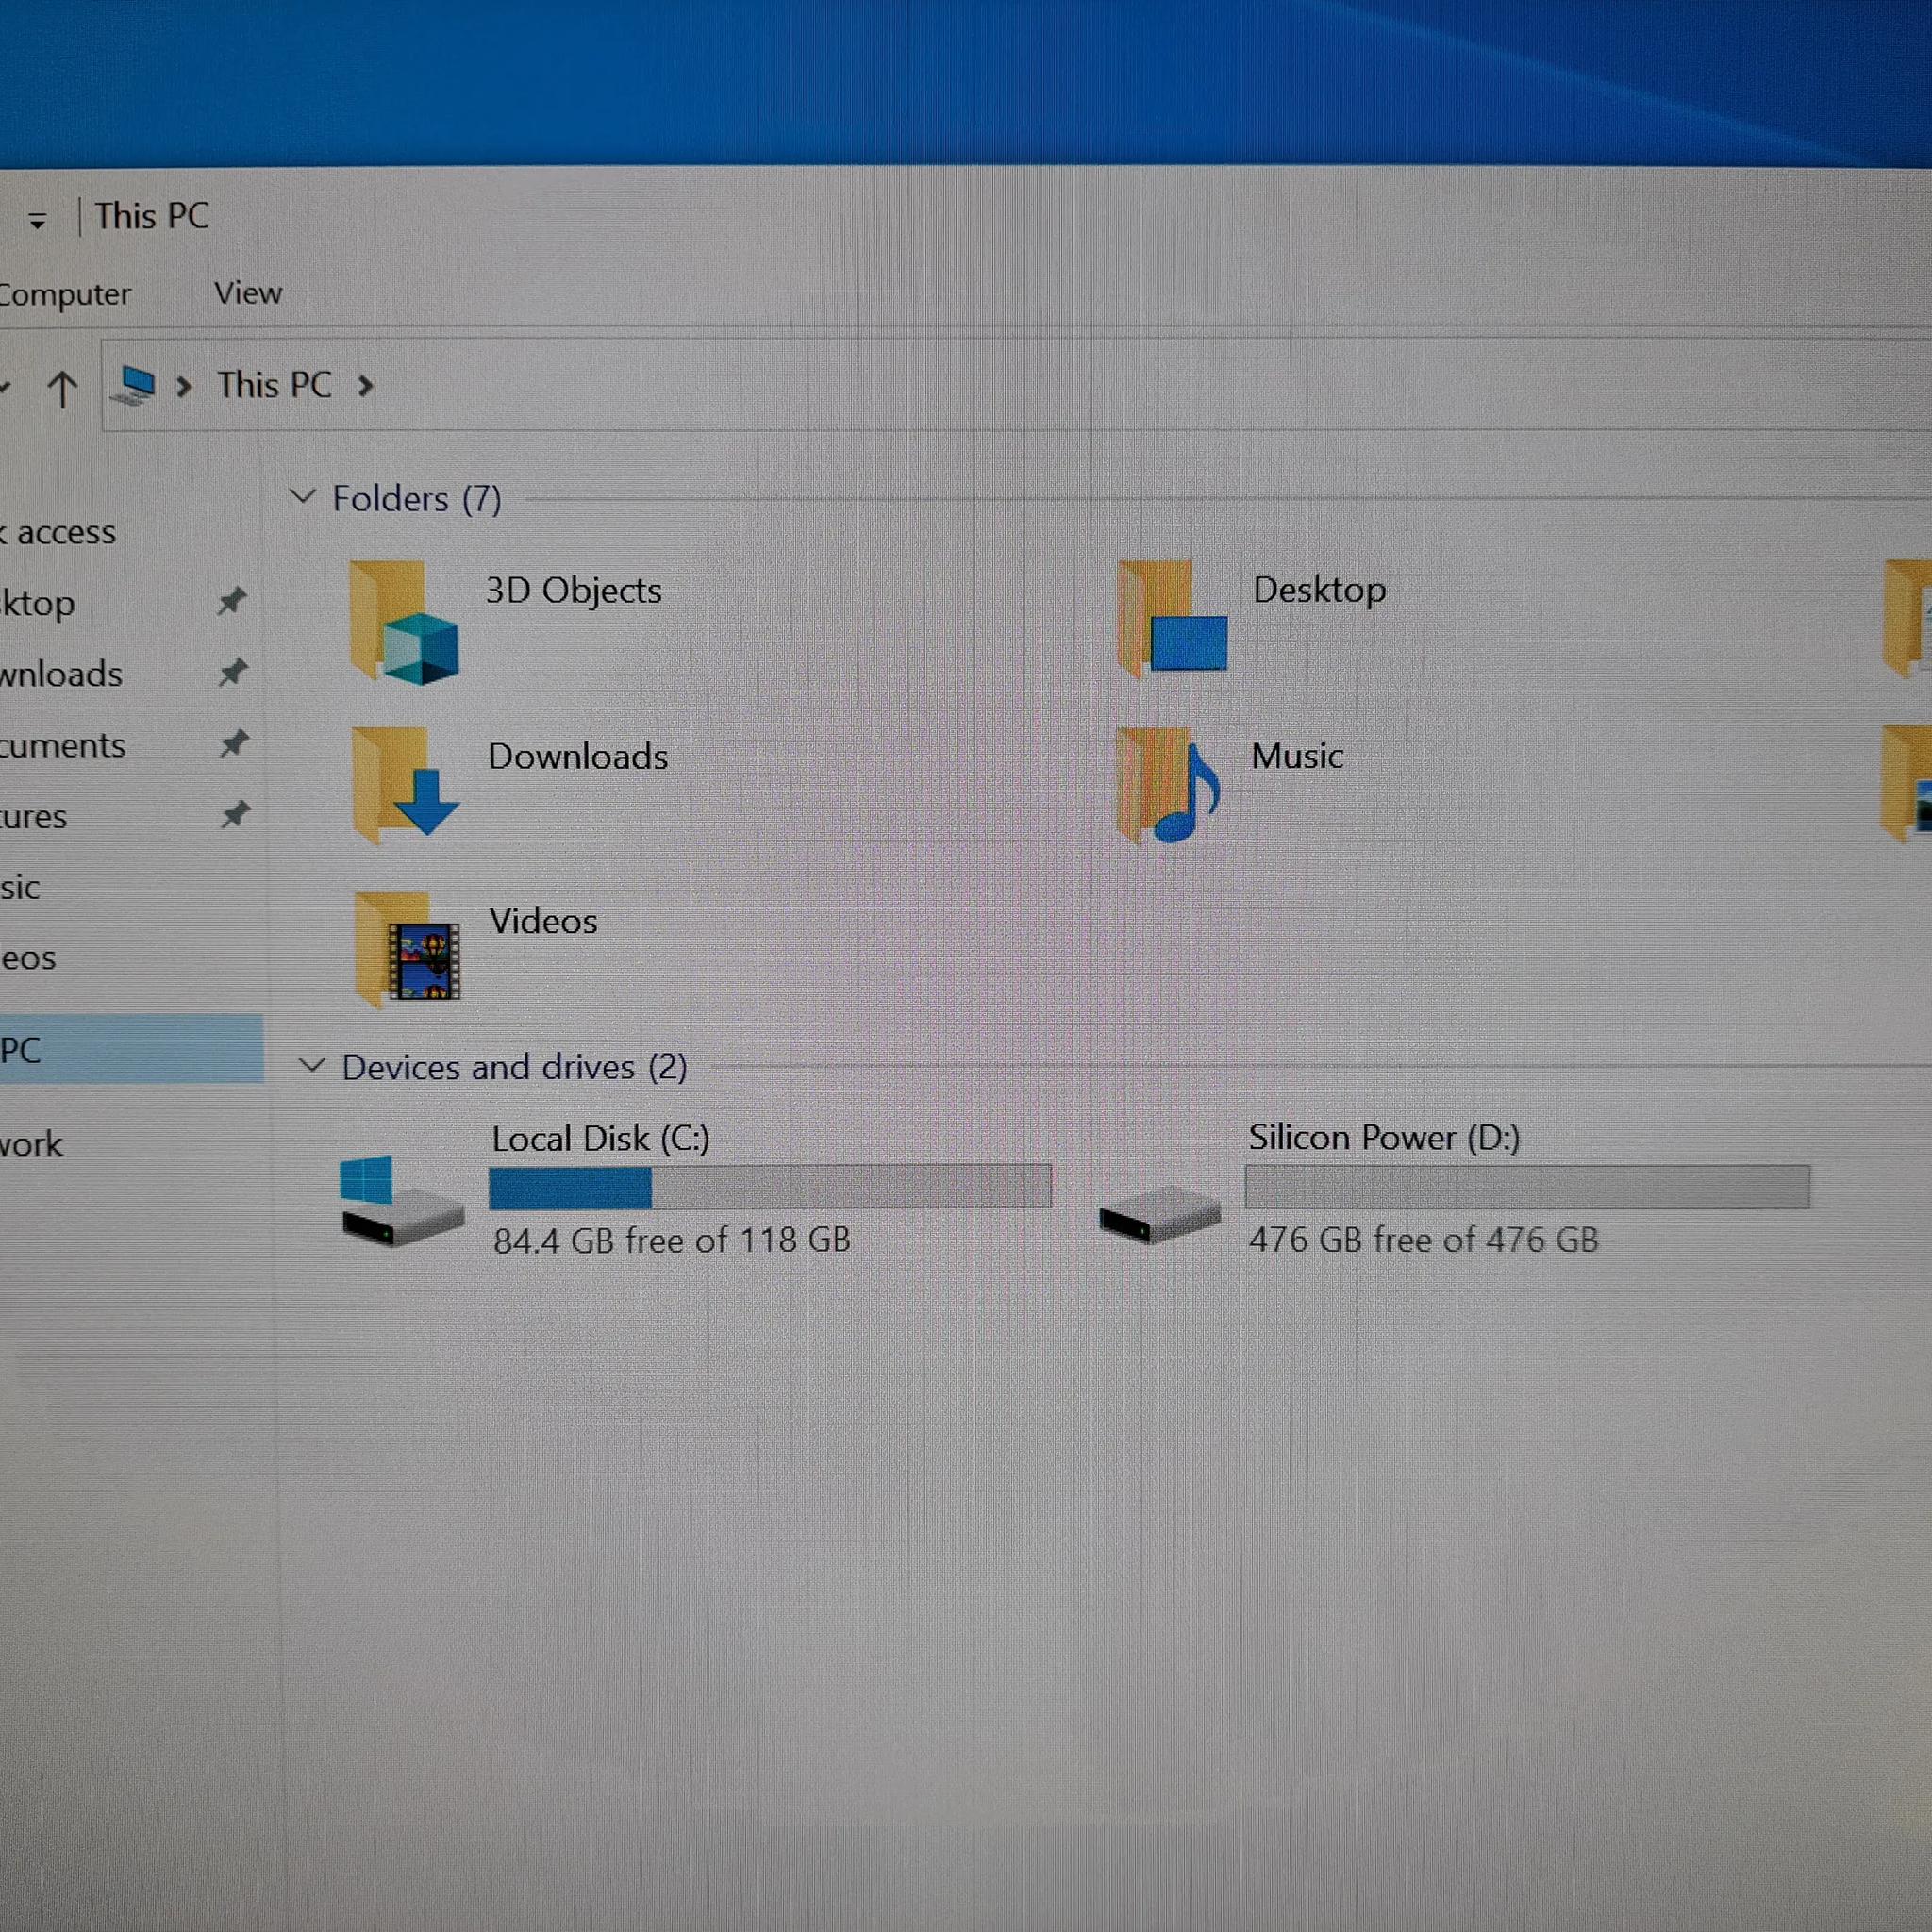1932x1932 pixels.
Task: Select the Silicon Power (D:) drive icon
Action: (x=1160, y=1213)
